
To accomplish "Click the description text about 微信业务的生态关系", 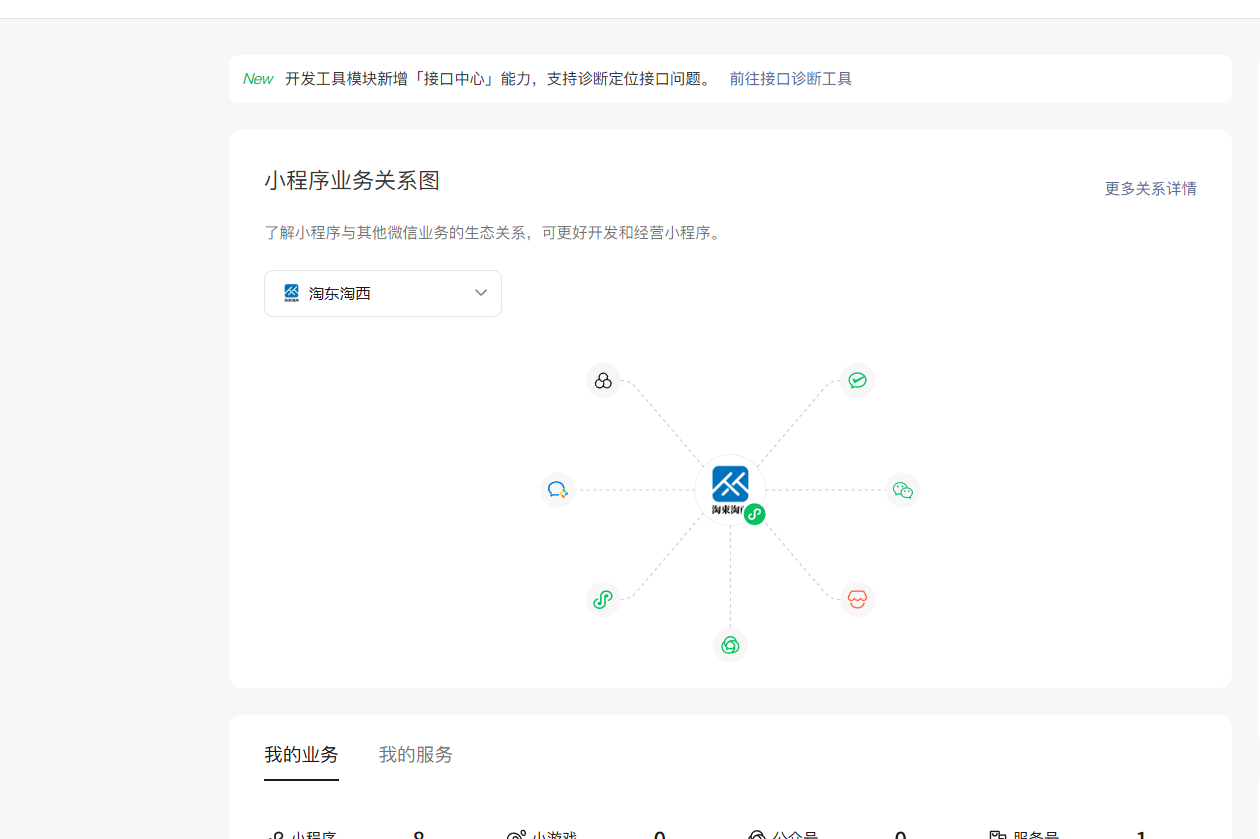I will click(493, 233).
